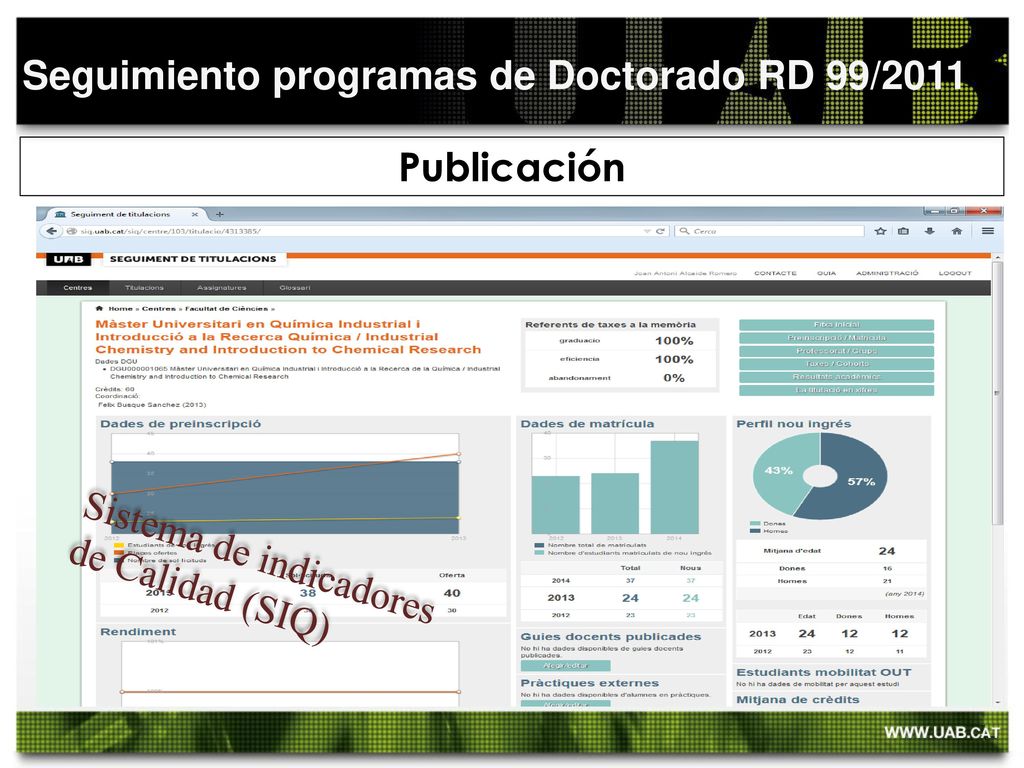Open Professorat / Grups section
The width and height of the screenshot is (1024, 768).
pyautogui.click(x=837, y=351)
